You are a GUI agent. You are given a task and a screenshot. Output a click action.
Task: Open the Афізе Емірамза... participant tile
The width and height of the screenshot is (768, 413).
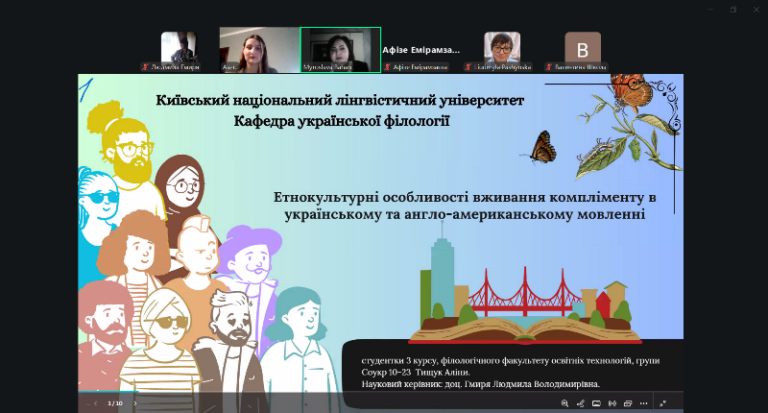(x=421, y=49)
